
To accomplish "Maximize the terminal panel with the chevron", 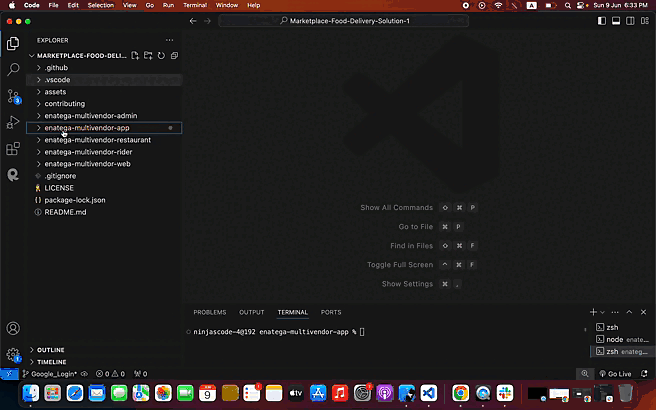I will click(x=629, y=312).
